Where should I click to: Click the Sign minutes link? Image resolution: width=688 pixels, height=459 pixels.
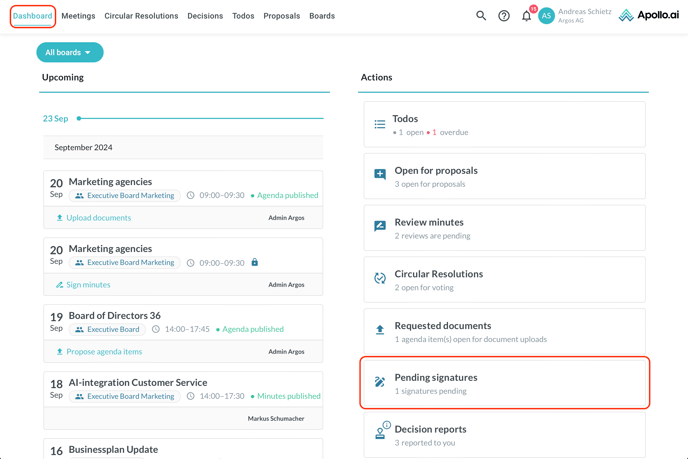coord(88,285)
